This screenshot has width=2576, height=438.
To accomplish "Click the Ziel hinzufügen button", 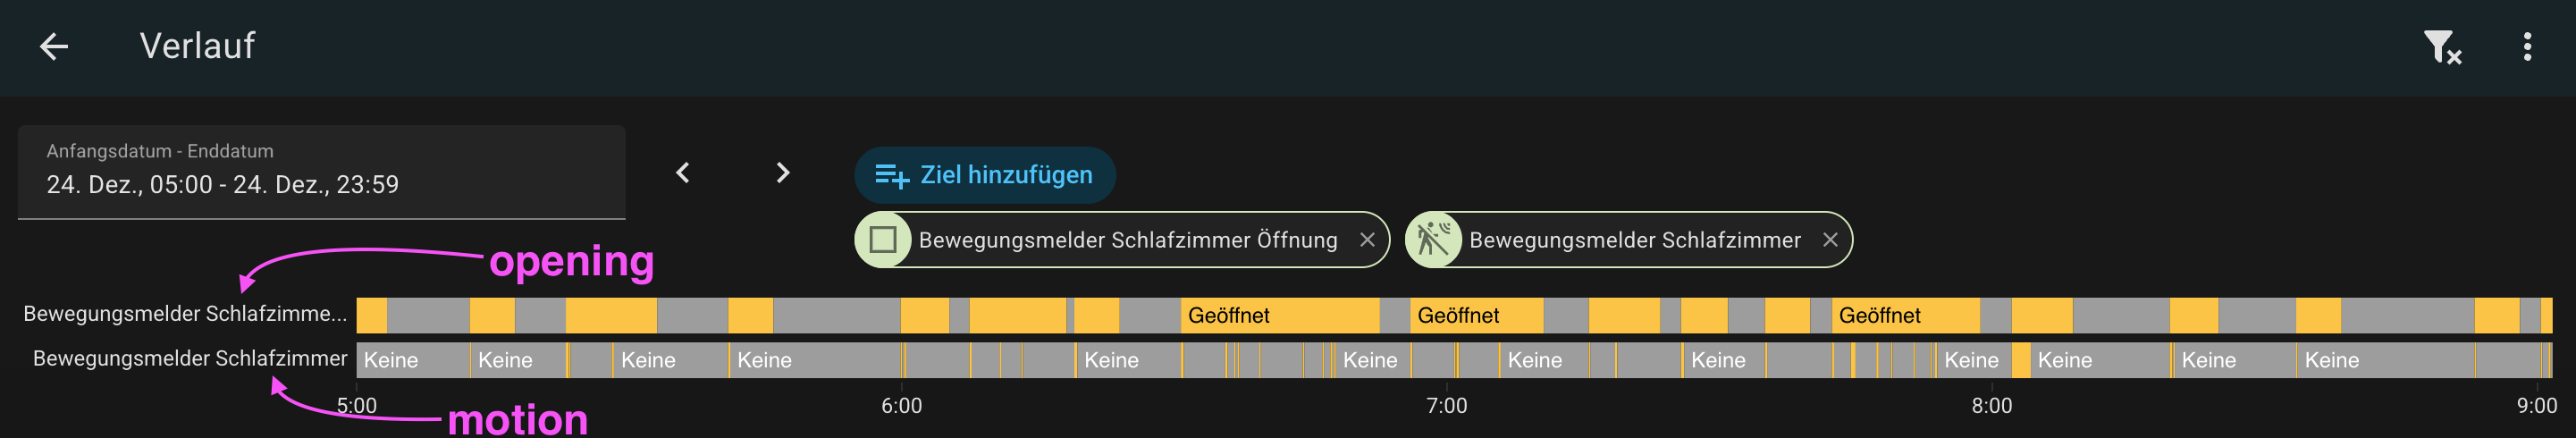I will (984, 175).
